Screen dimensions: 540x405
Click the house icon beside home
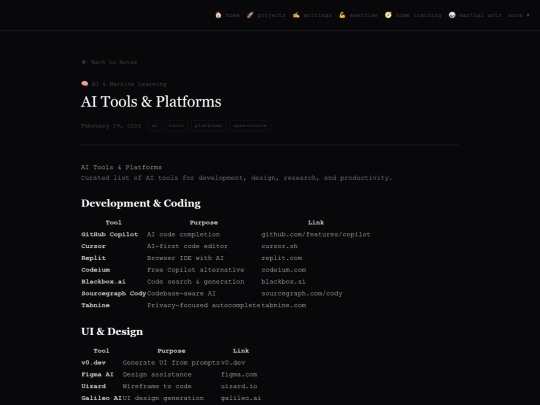pos(218,15)
